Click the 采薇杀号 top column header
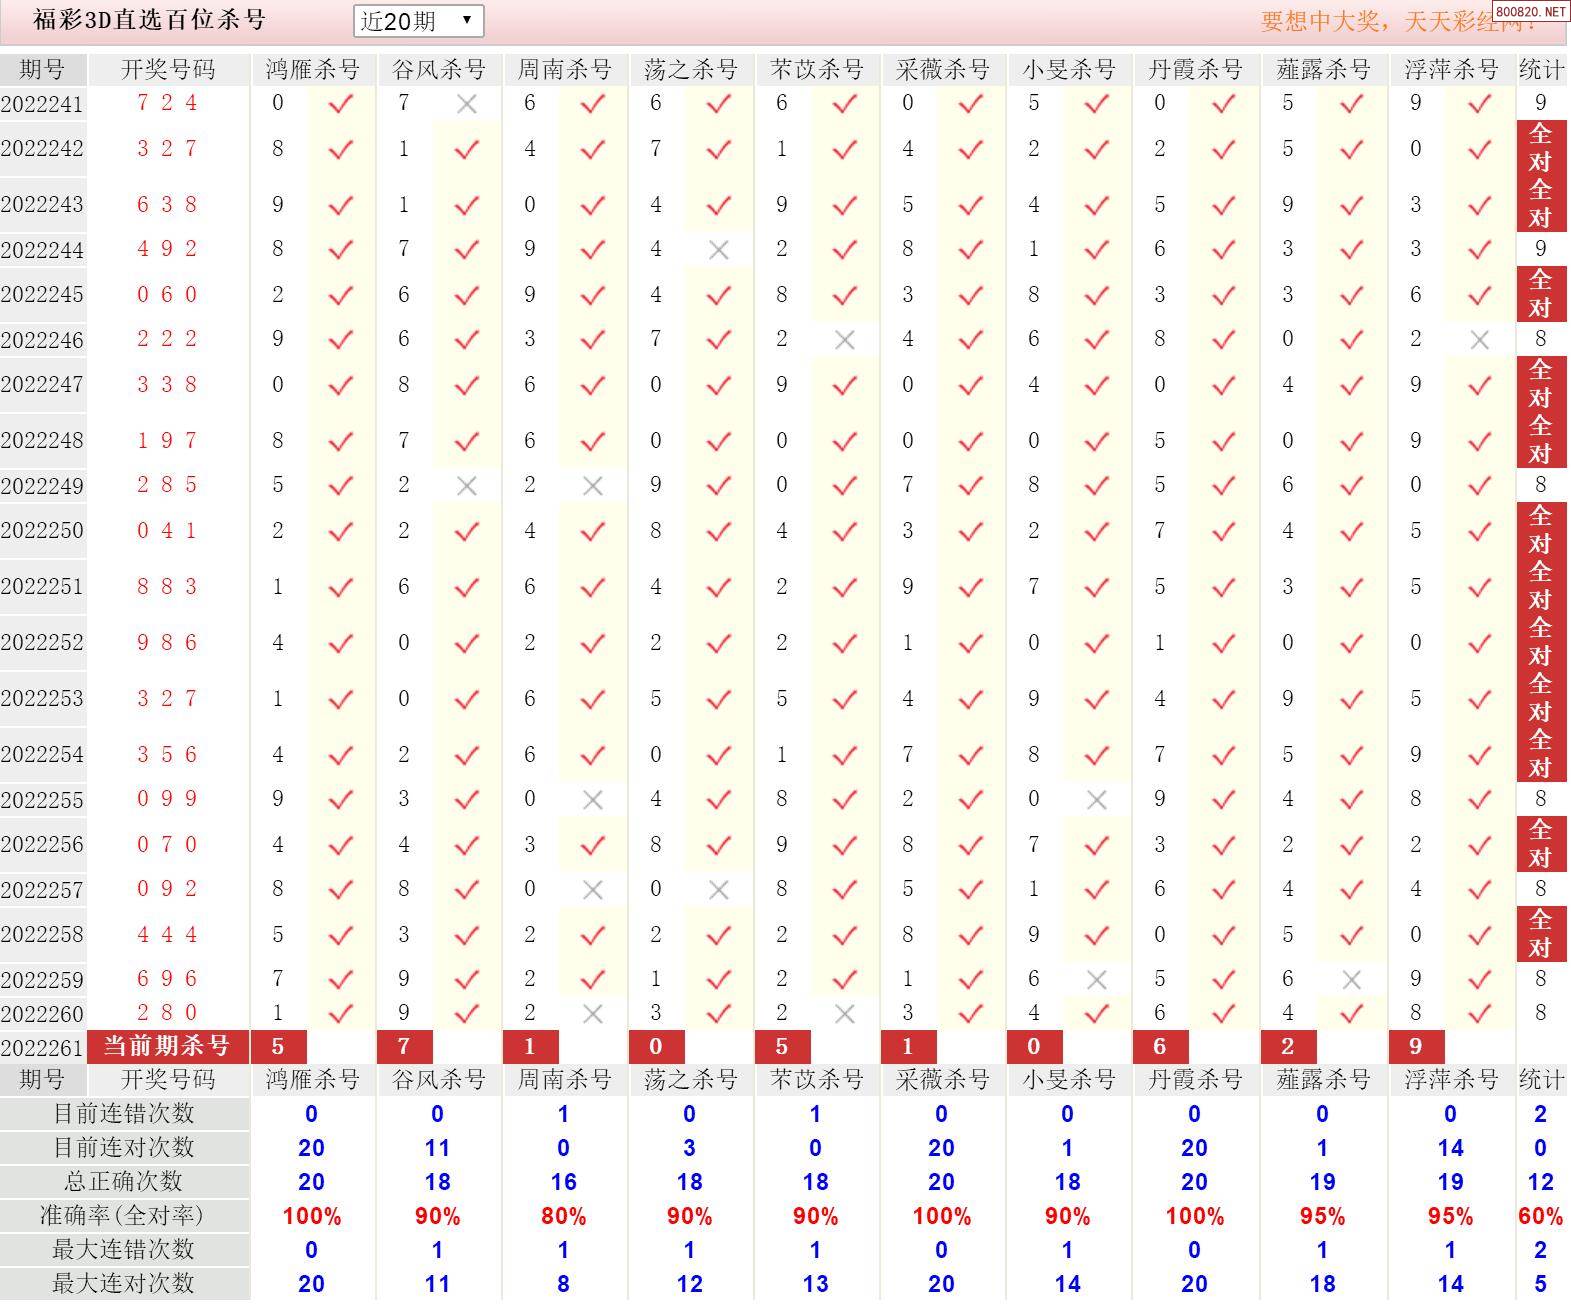1571x1310 pixels. click(943, 69)
